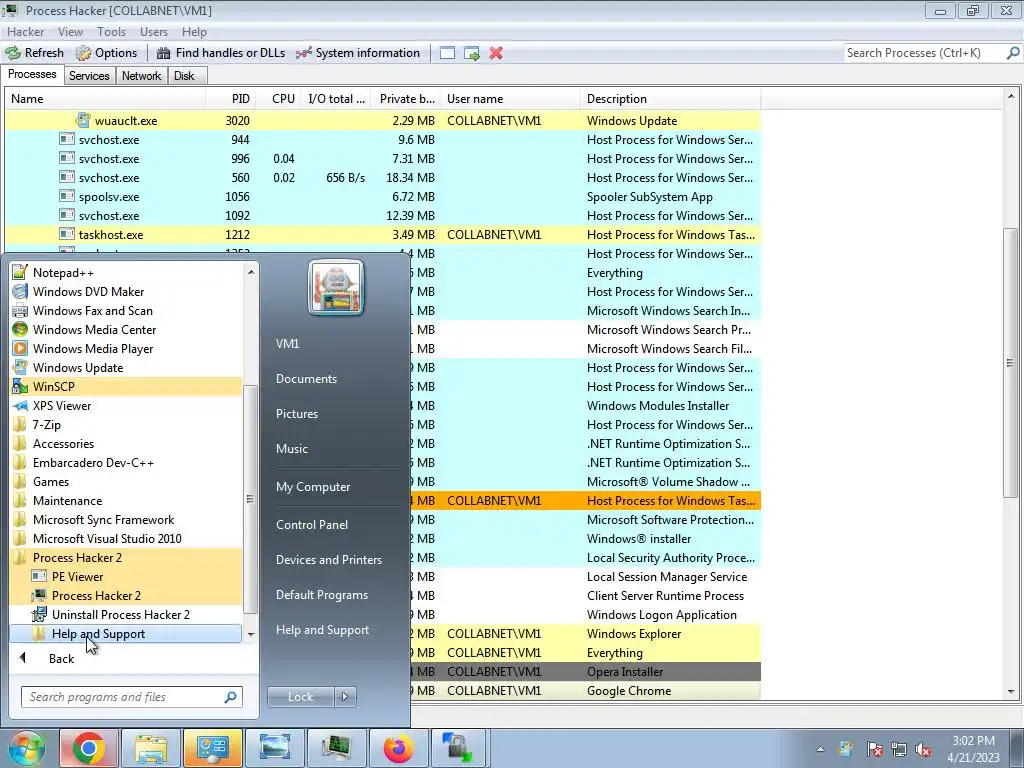Click Uninstall Process Hacker 2
1024x768 pixels.
(127, 615)
